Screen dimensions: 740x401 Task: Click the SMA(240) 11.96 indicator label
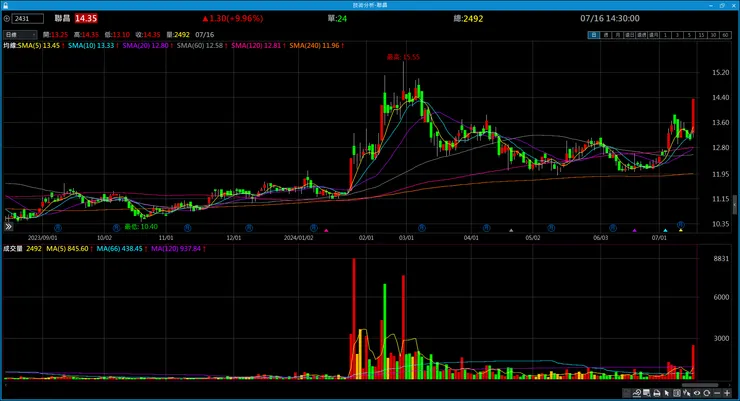coord(314,45)
